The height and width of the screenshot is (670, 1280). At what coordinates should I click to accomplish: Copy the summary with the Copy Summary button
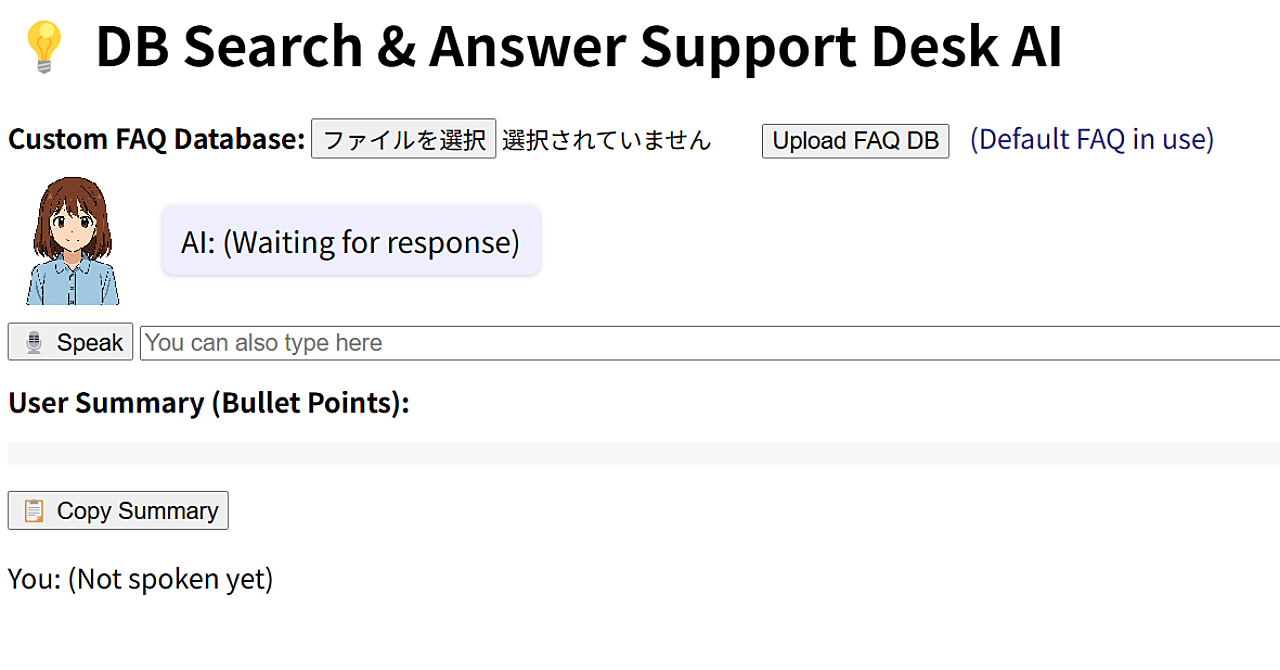pyautogui.click(x=118, y=510)
